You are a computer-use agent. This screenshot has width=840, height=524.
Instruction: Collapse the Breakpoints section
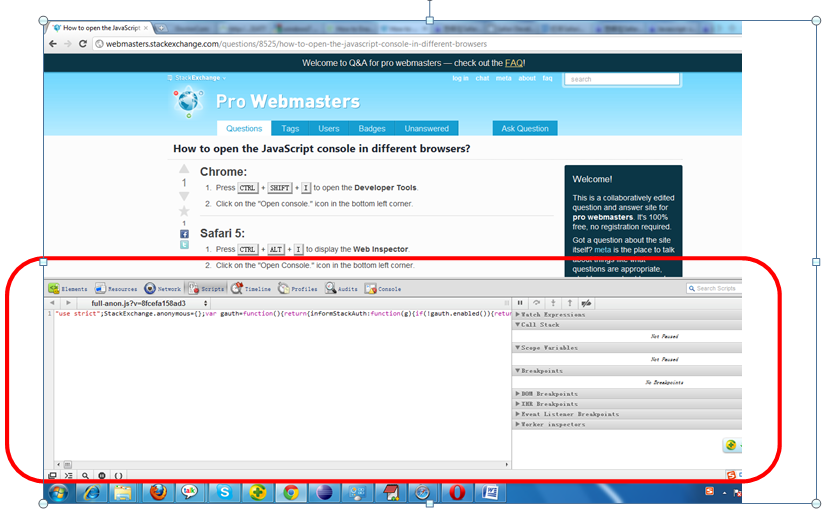coord(627,371)
